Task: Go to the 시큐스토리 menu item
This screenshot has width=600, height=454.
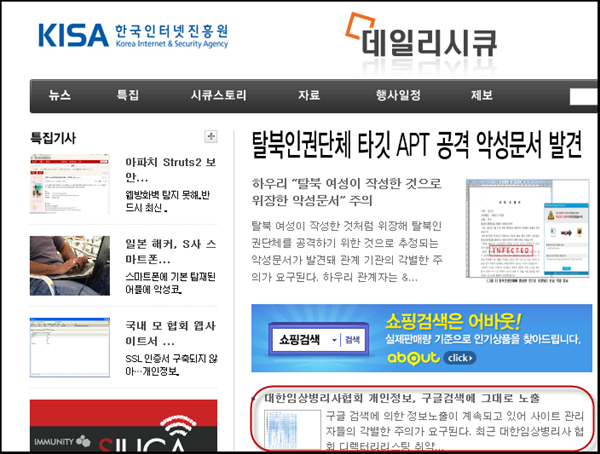Action: click(218, 96)
